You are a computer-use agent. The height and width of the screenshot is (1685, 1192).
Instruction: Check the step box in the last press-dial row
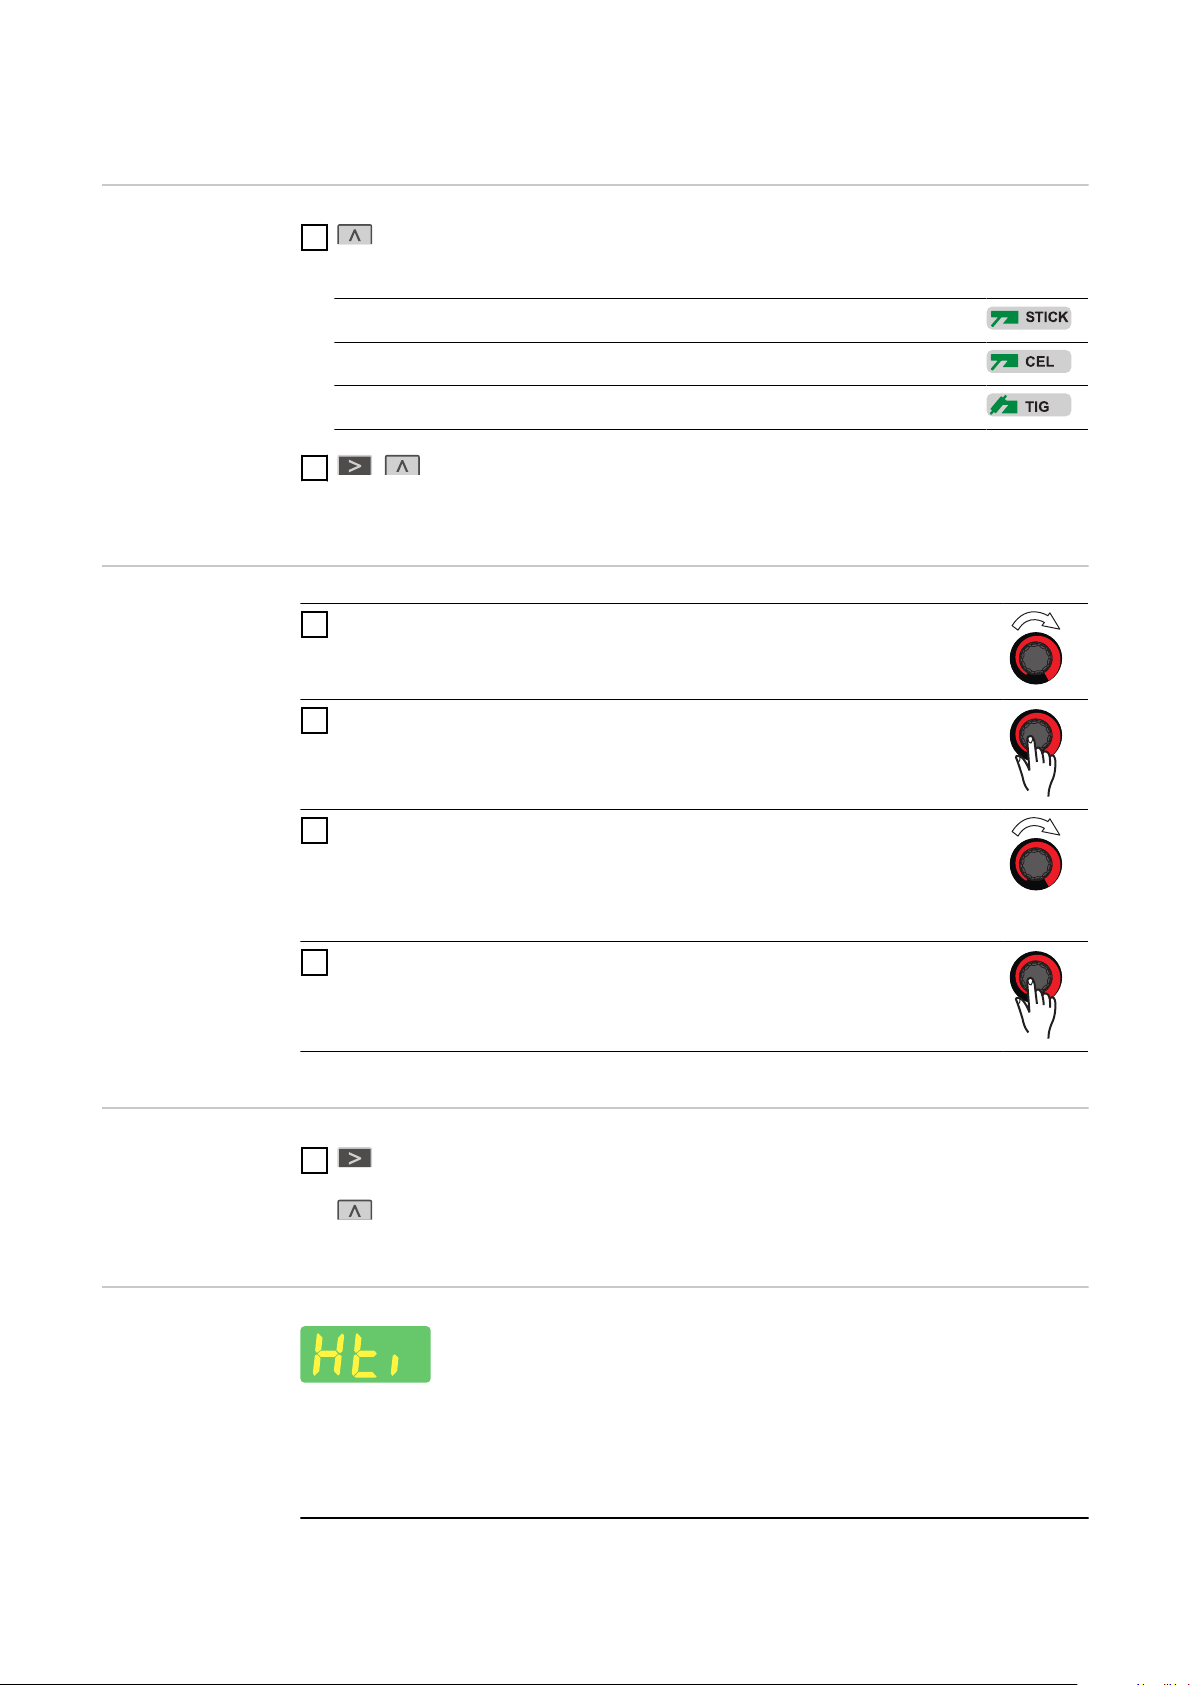pyautogui.click(x=314, y=962)
